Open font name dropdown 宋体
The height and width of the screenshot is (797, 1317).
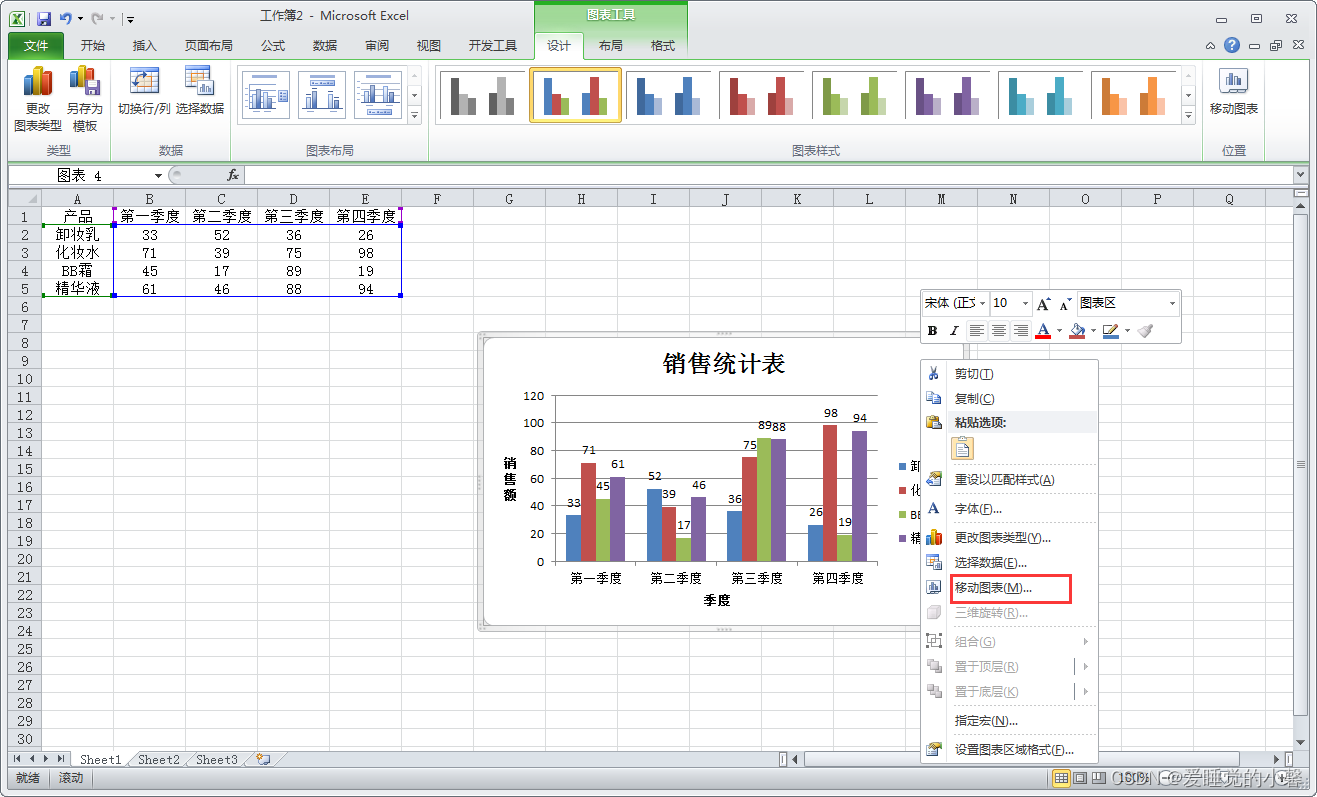[982, 303]
